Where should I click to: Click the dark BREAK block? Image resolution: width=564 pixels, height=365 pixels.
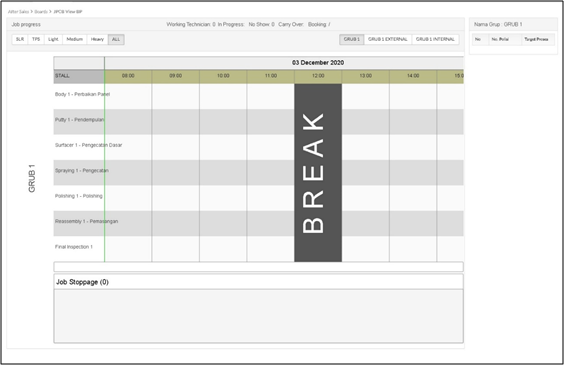[318, 173]
